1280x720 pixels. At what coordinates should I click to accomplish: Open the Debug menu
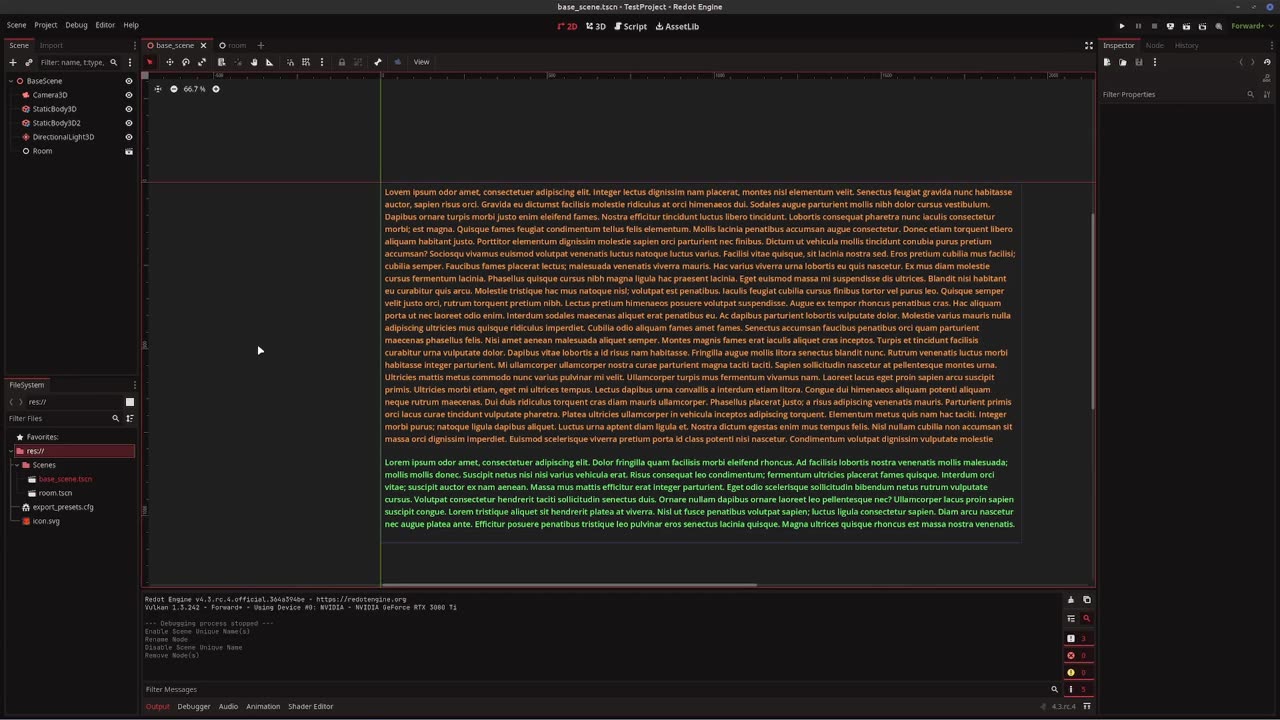[x=76, y=25]
